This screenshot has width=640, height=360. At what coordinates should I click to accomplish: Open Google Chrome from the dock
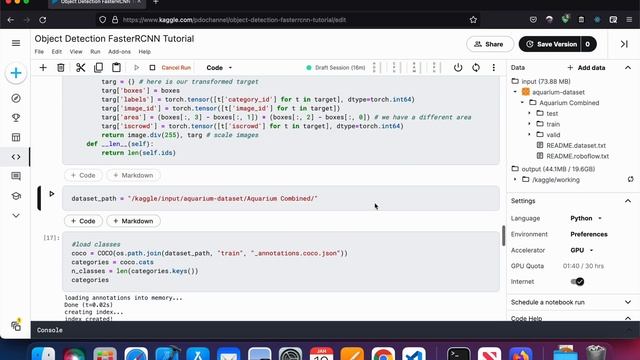click(x=383, y=354)
